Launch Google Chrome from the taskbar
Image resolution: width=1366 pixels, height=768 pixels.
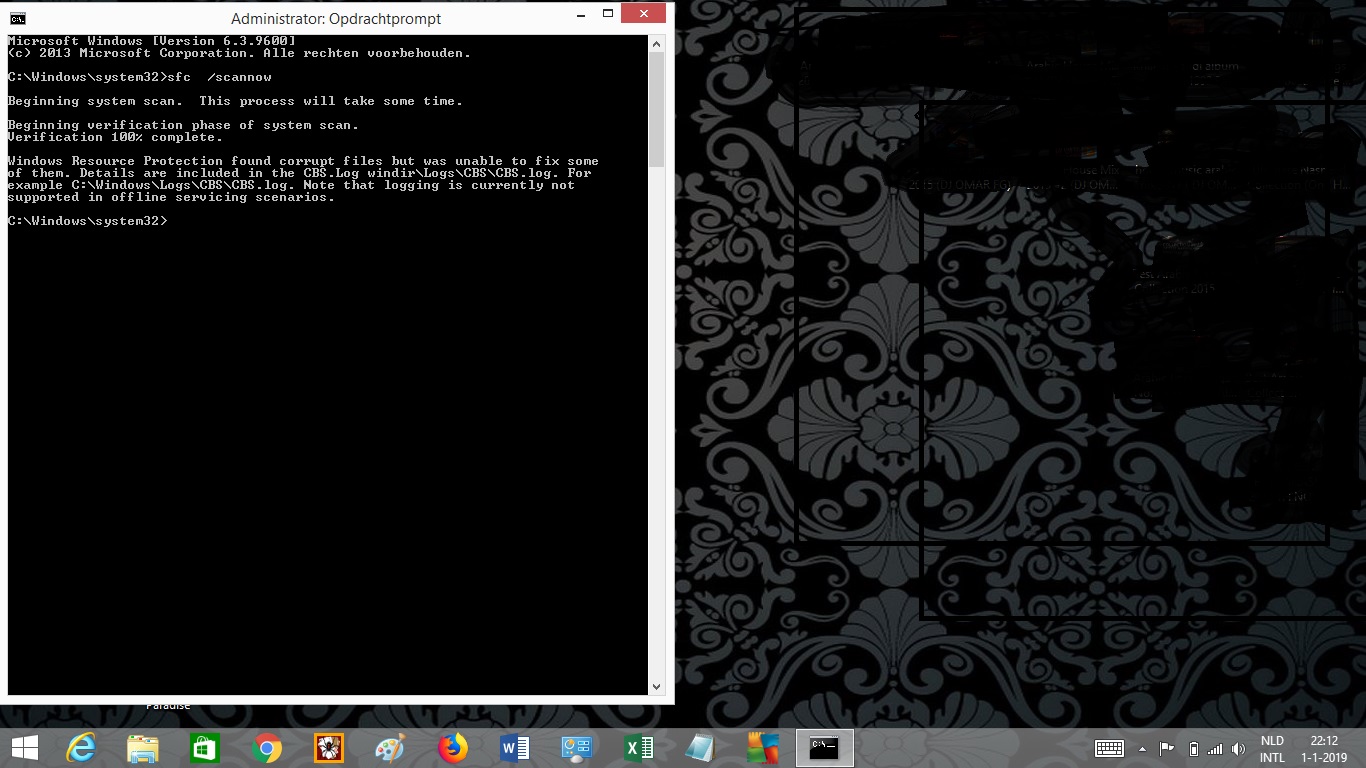tap(267, 748)
